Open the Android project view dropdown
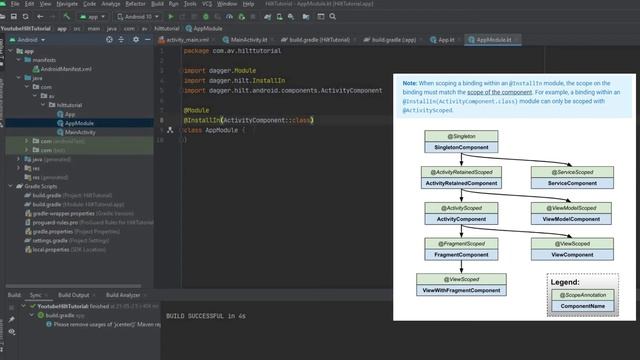The image size is (640, 360). click(x=27, y=40)
